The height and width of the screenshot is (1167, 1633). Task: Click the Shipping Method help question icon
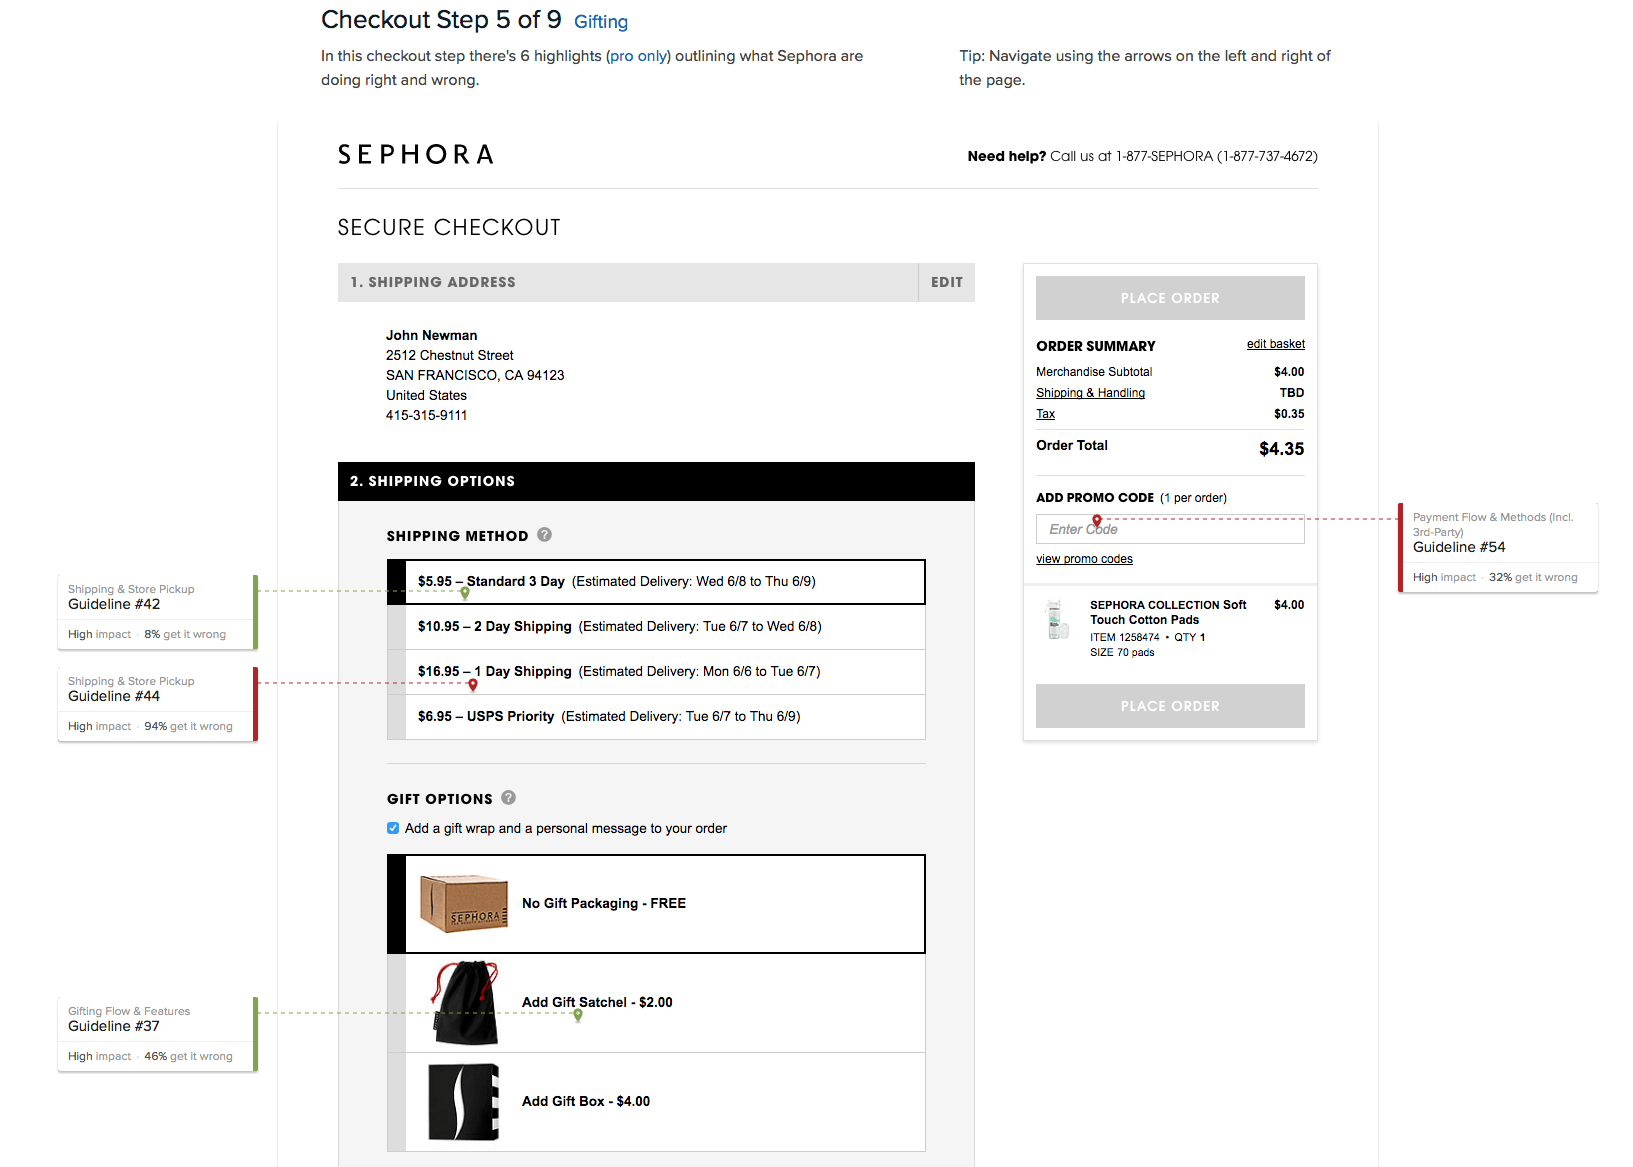pyautogui.click(x=544, y=535)
